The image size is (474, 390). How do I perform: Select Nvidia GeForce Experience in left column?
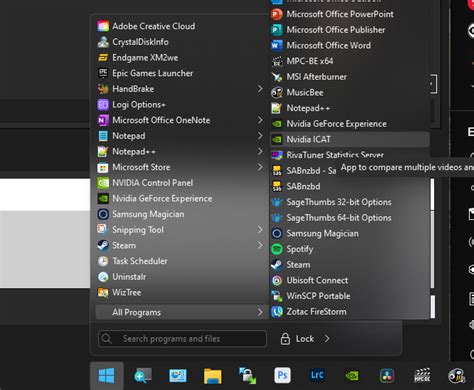point(180,198)
